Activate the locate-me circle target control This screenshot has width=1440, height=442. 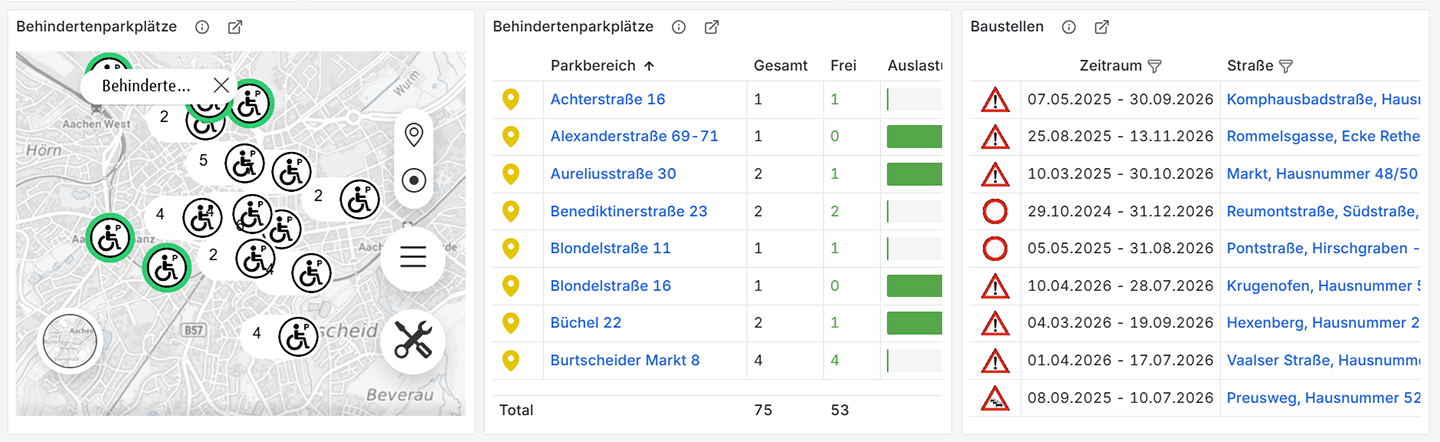[413, 181]
